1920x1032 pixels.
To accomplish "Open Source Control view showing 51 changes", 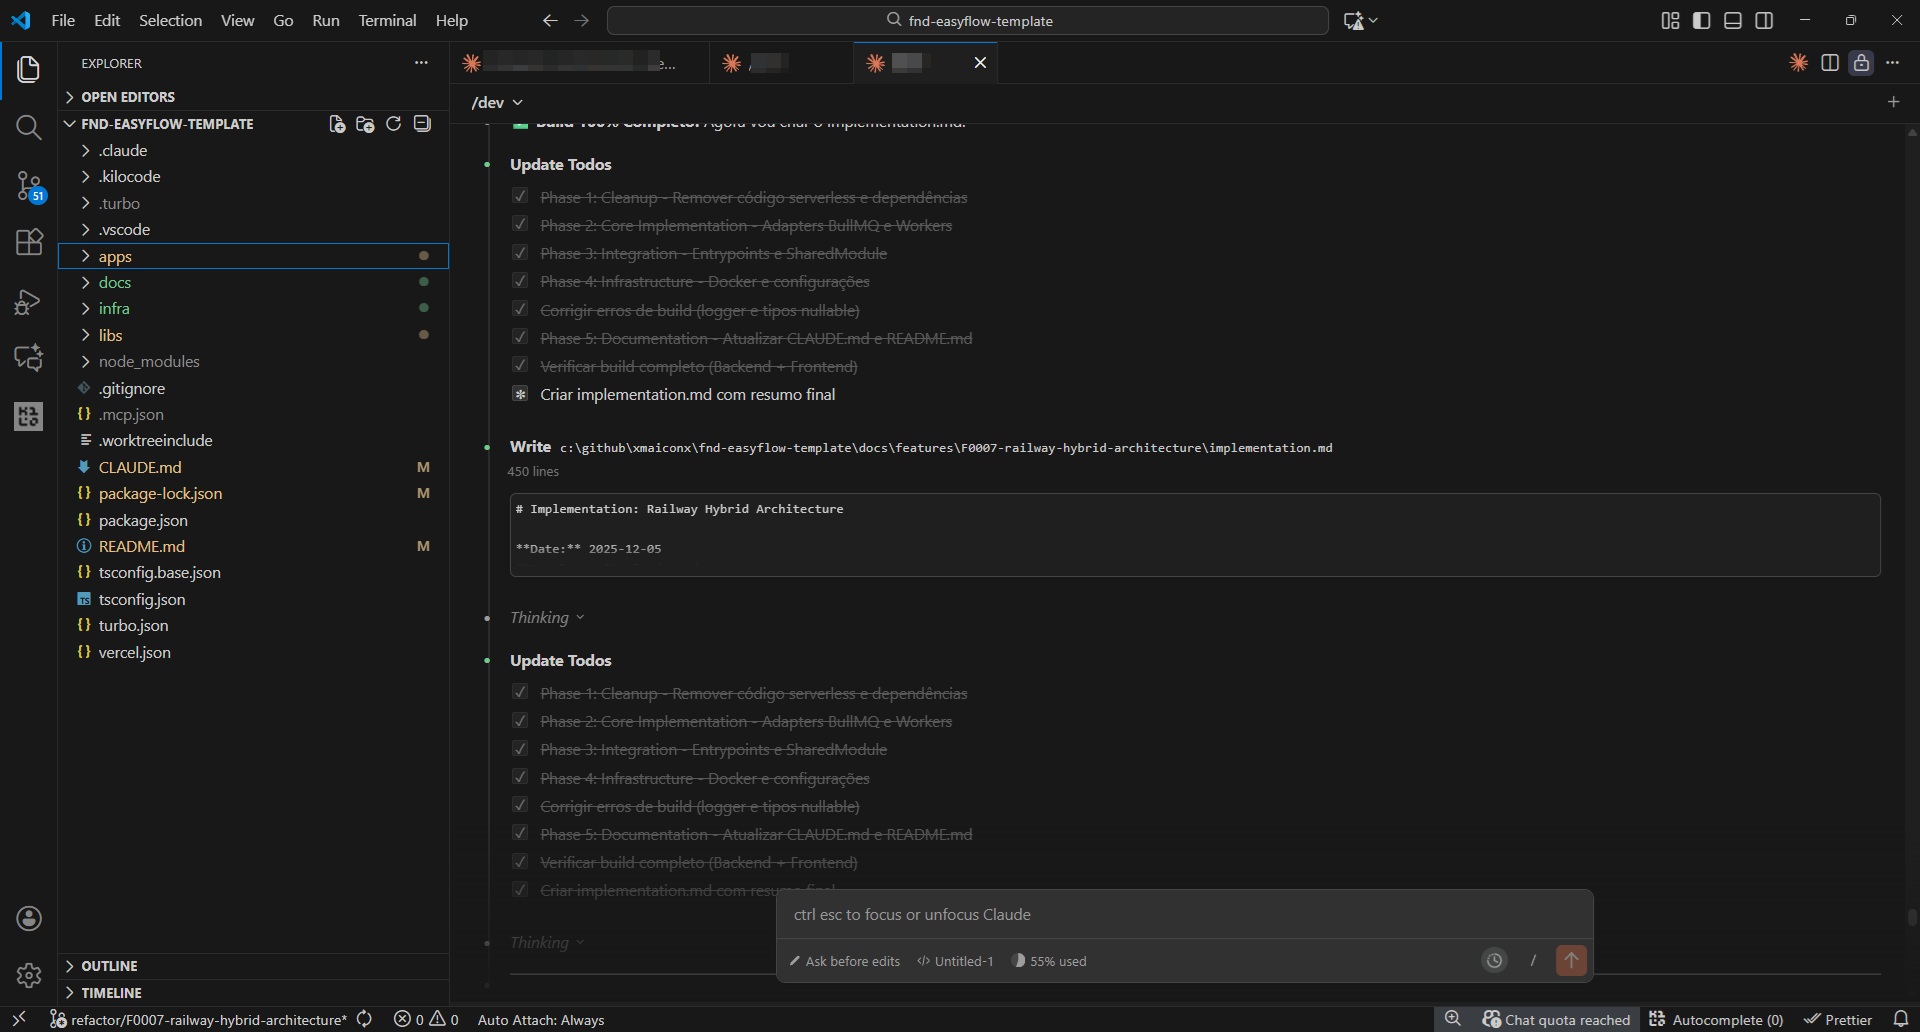I will tap(29, 186).
